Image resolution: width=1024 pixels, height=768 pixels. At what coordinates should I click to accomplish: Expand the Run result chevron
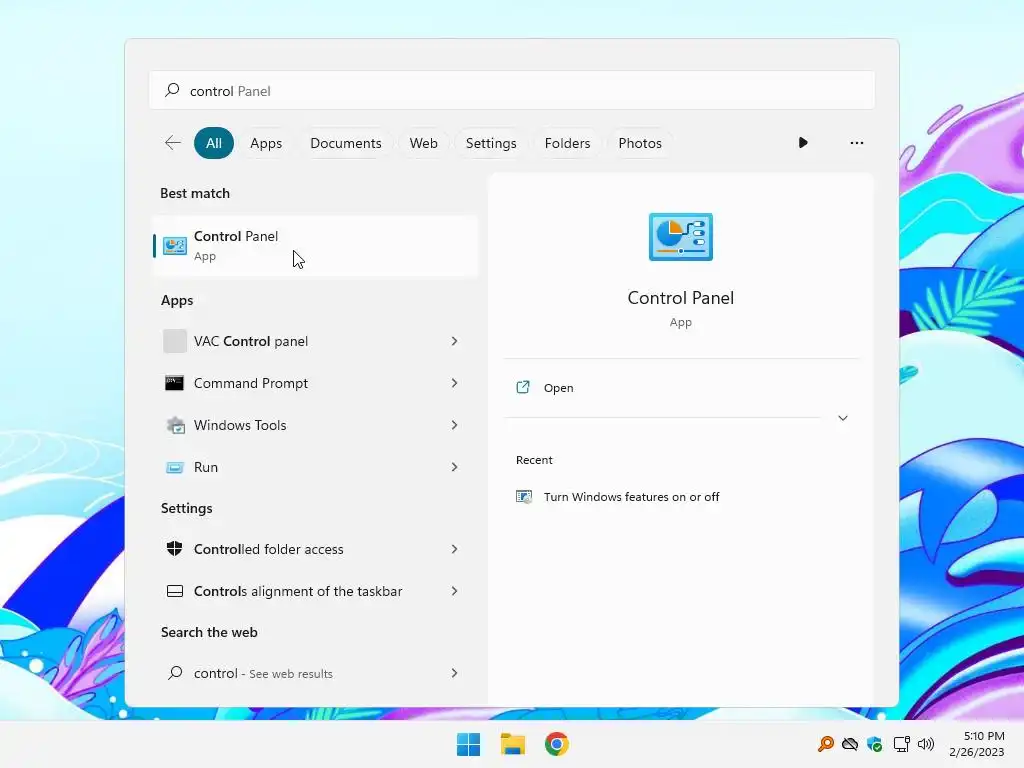(x=454, y=467)
